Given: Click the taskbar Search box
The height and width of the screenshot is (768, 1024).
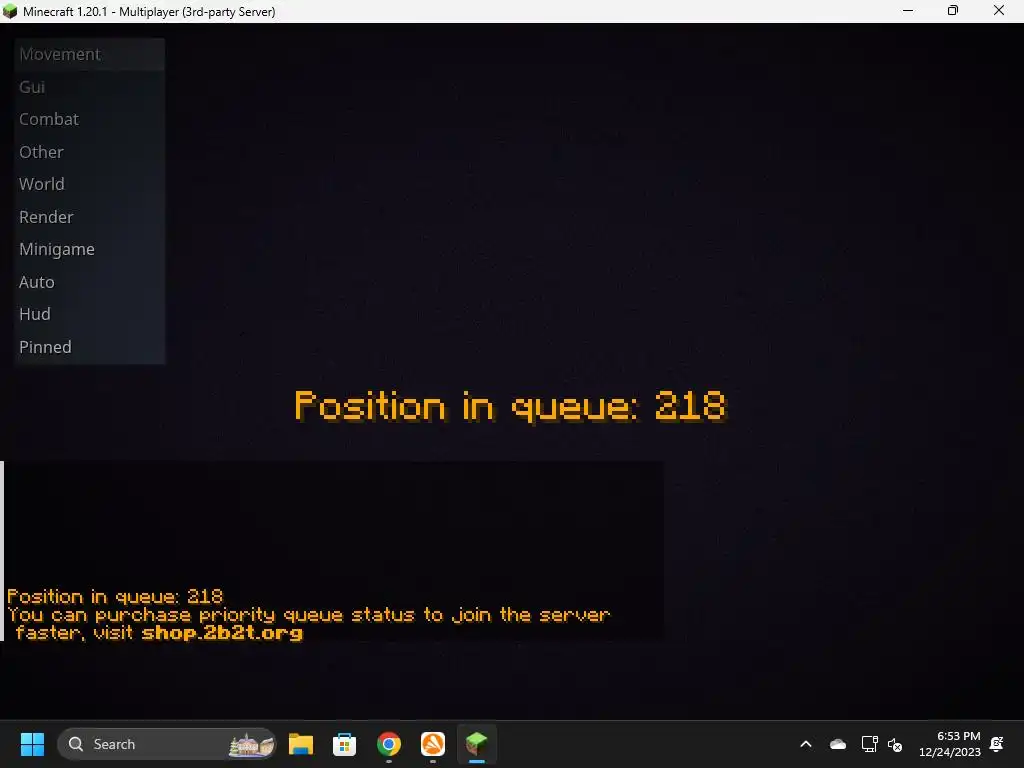Looking at the screenshot, I should coord(167,744).
